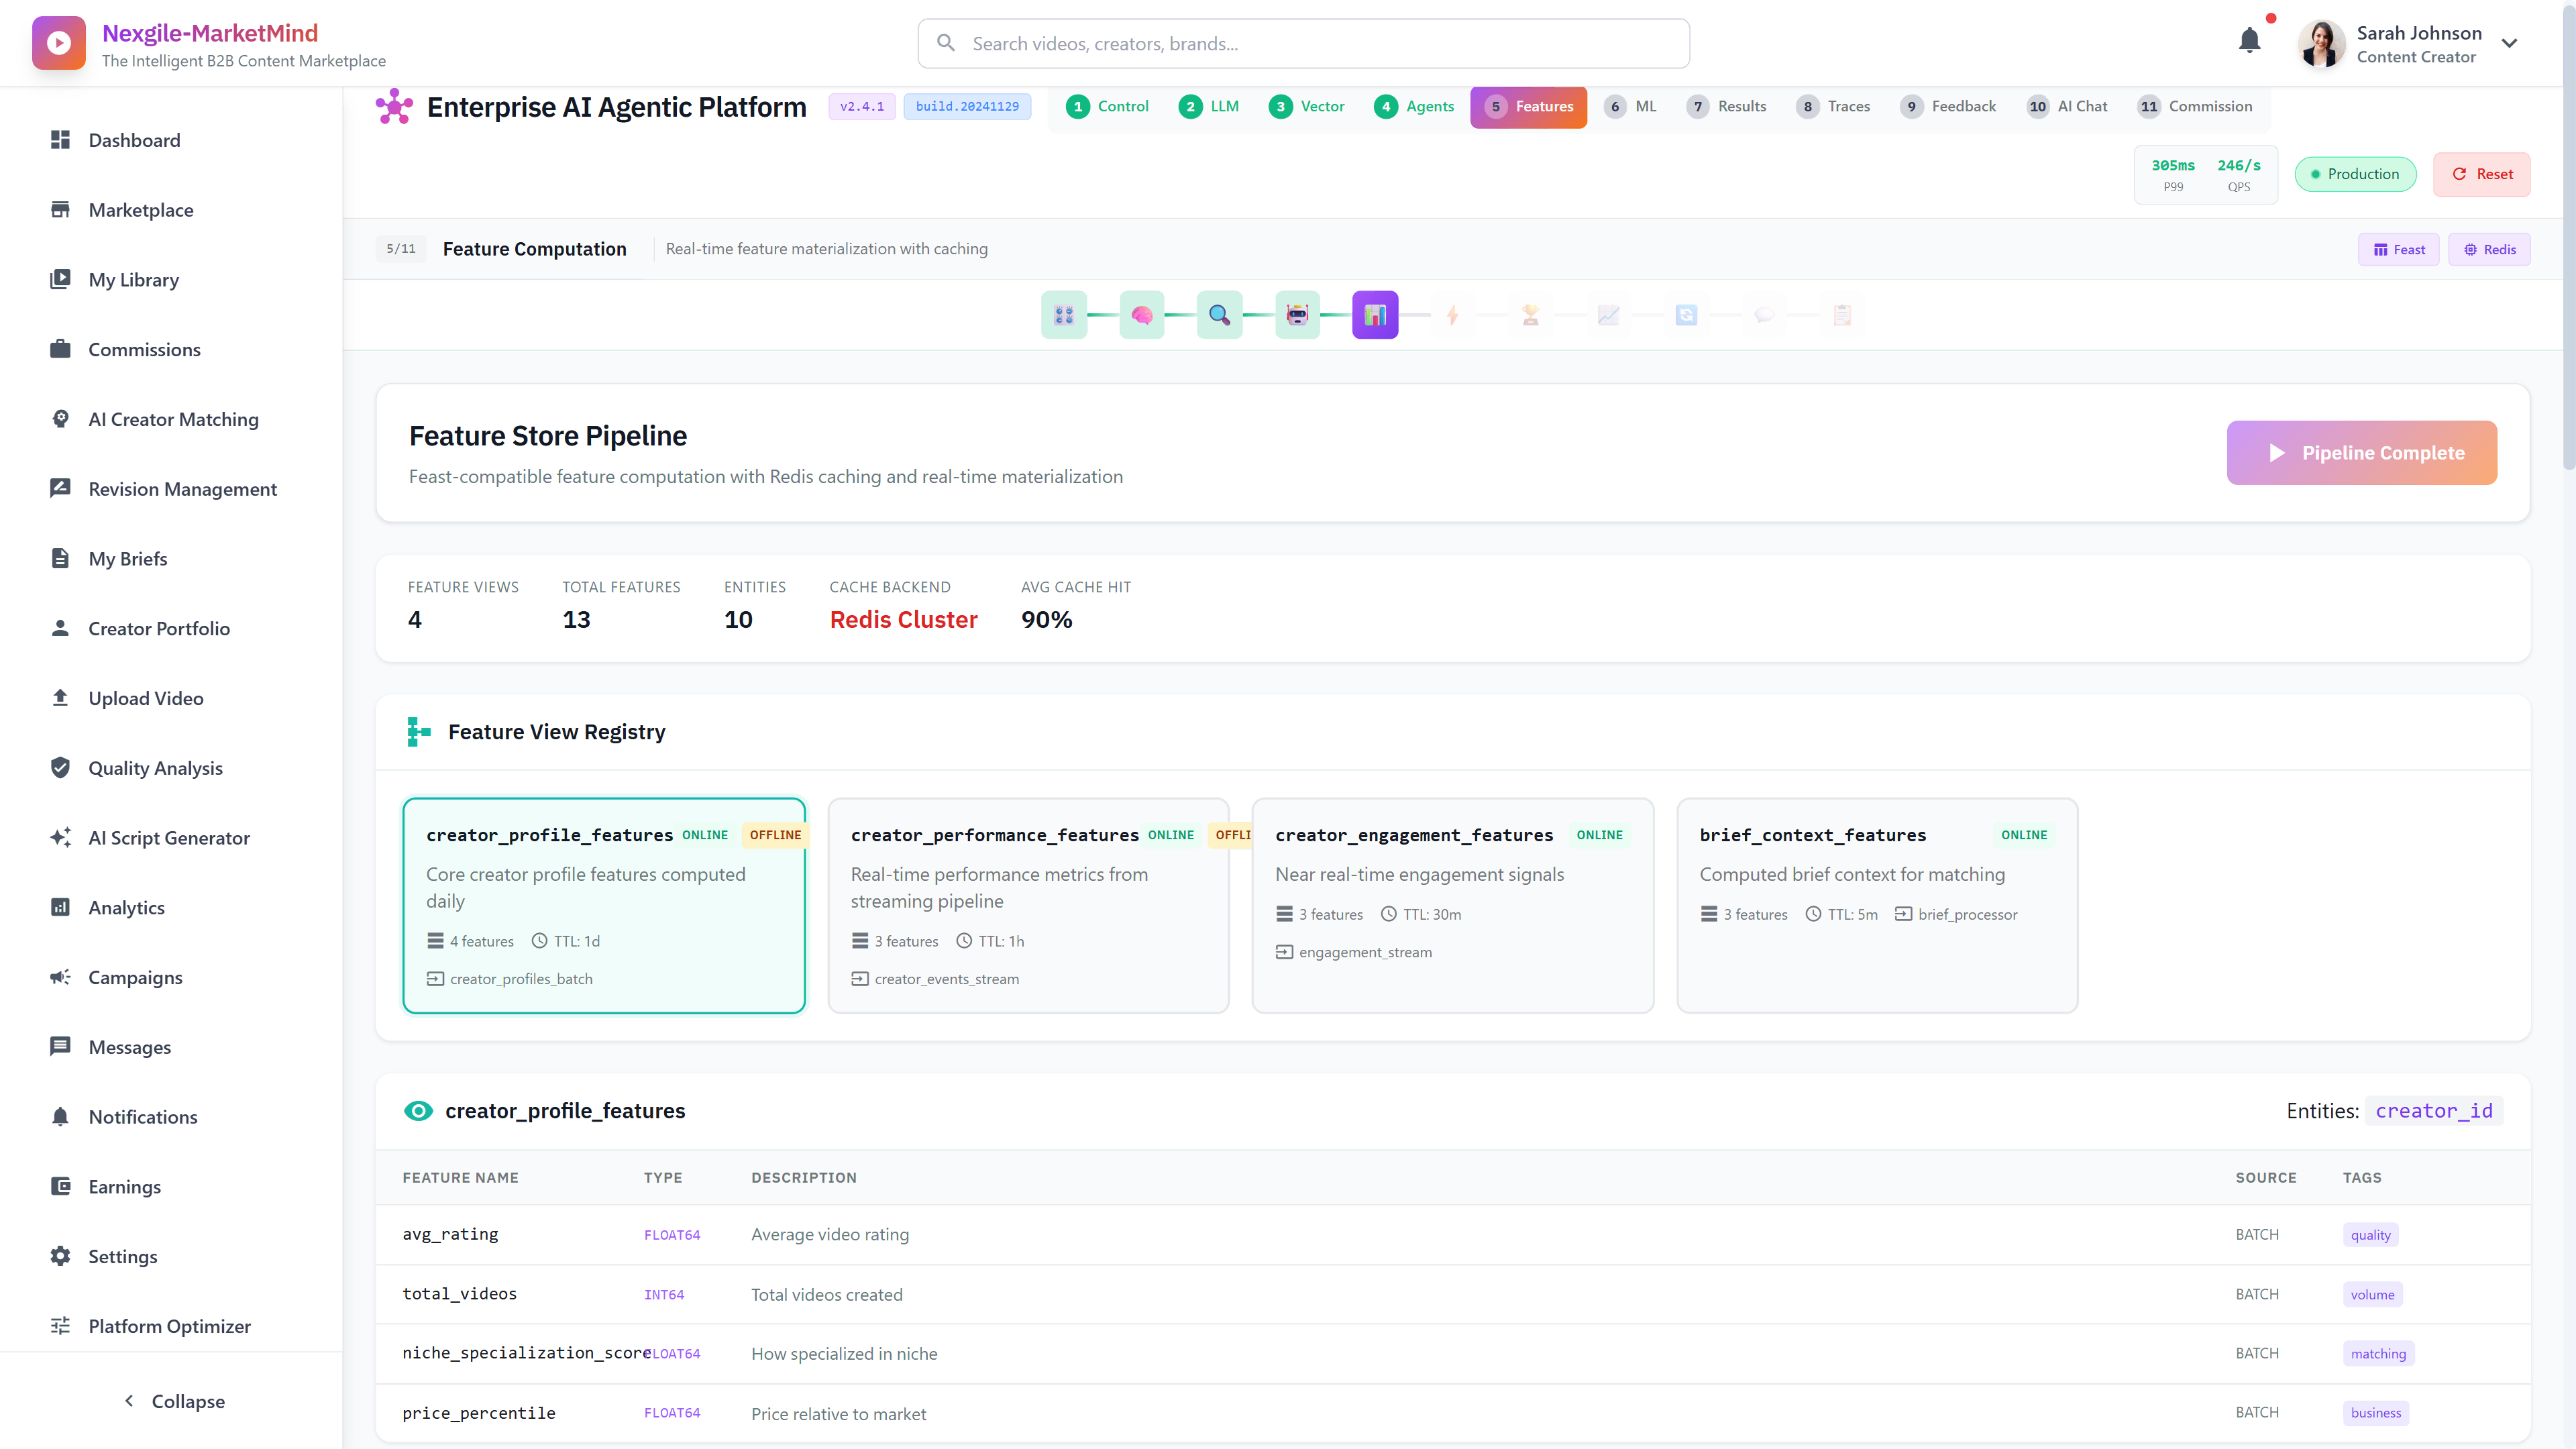This screenshot has height=1449, width=2576.
Task: Click the lightning bolt ML pipeline step icon
Action: point(1453,314)
